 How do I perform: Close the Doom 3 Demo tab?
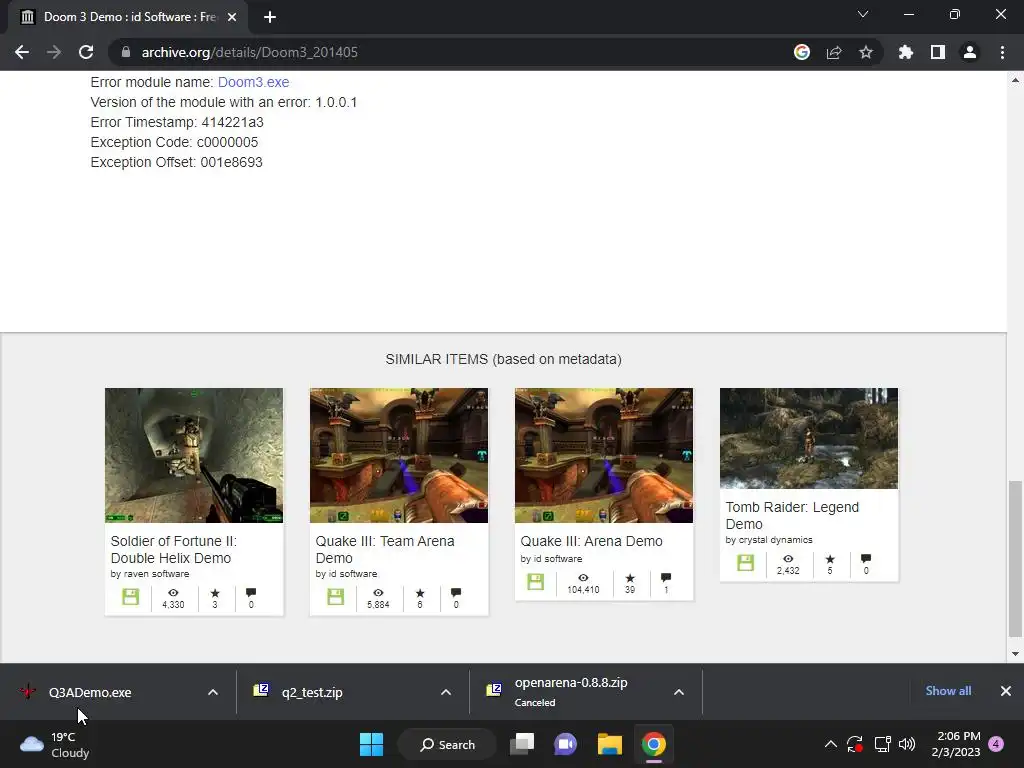pyautogui.click(x=232, y=17)
